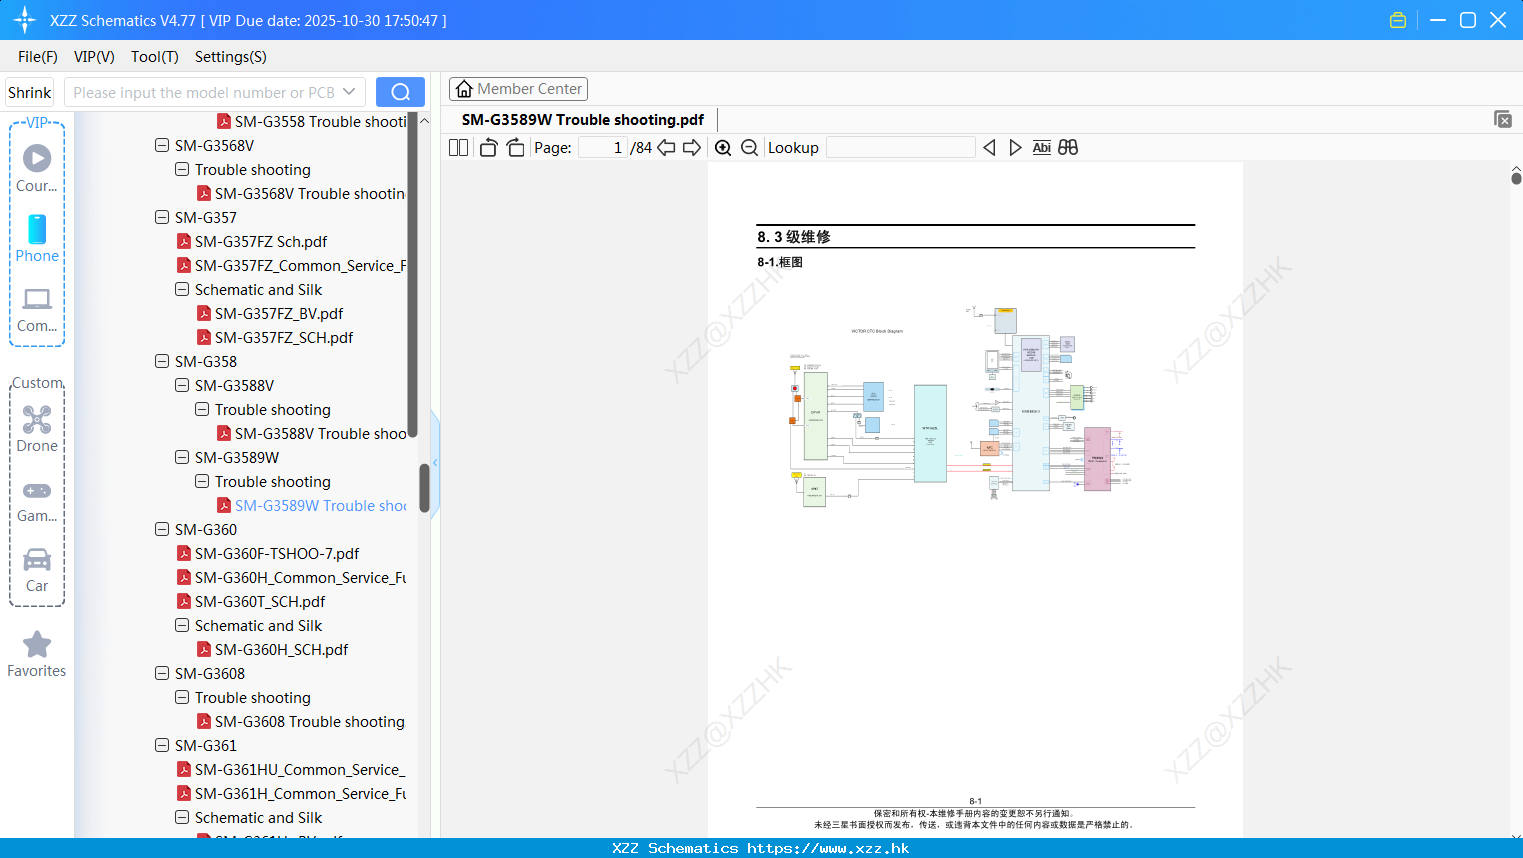
Task: Open SM-G3589W Trouble shooting file in tree
Action: (x=311, y=505)
